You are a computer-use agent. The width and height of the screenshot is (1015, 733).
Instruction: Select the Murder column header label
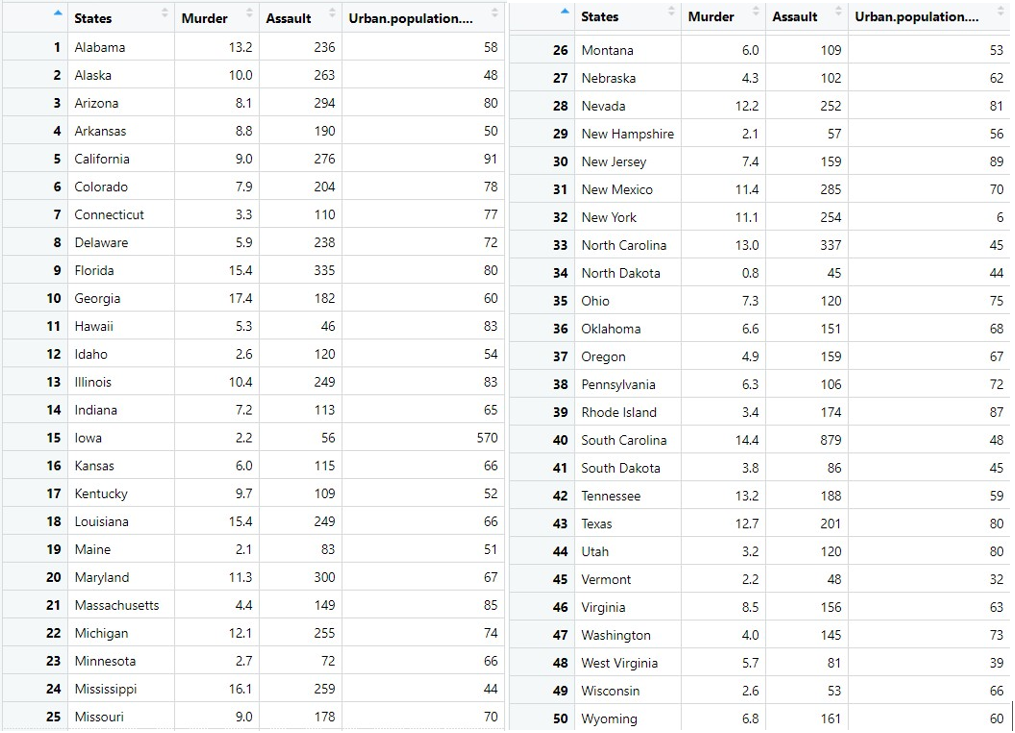203,17
